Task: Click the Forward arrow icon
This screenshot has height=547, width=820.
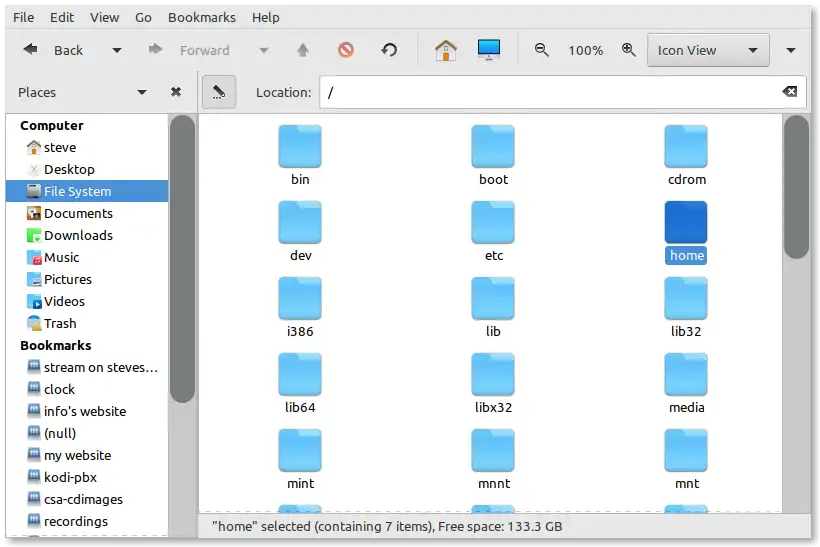Action: coord(155,50)
